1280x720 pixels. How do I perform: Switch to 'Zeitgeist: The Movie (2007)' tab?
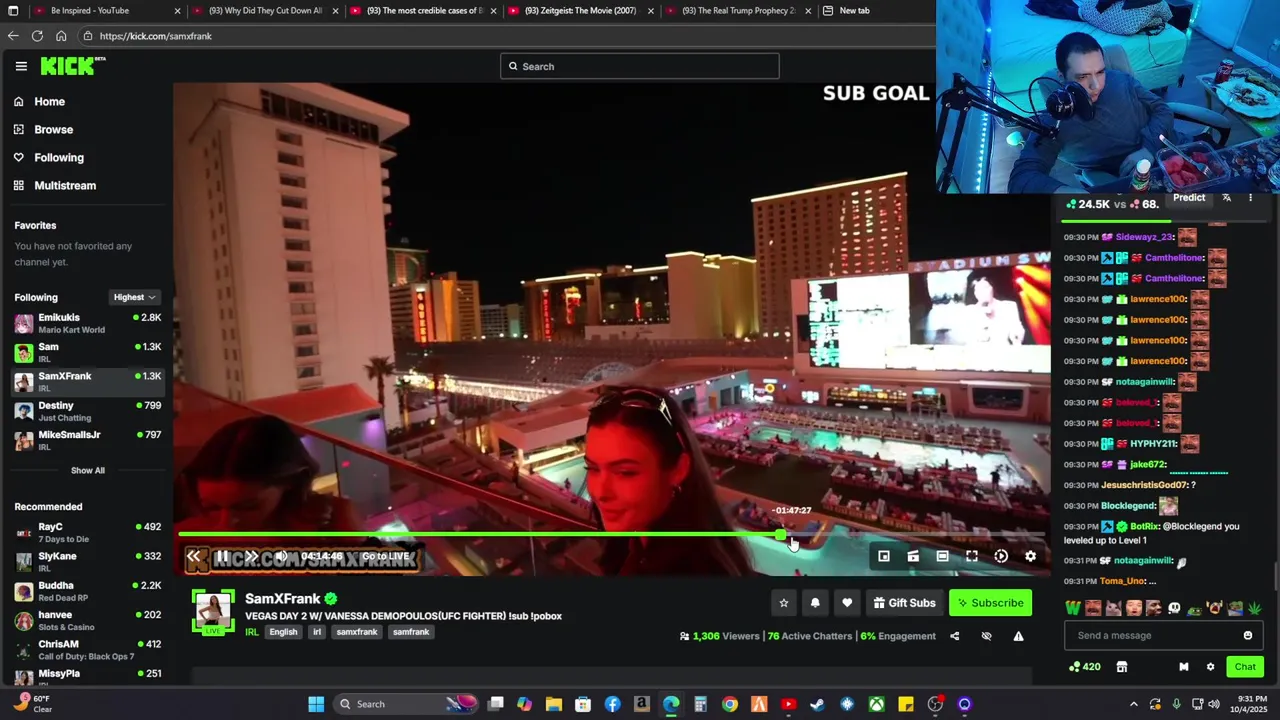tap(582, 10)
